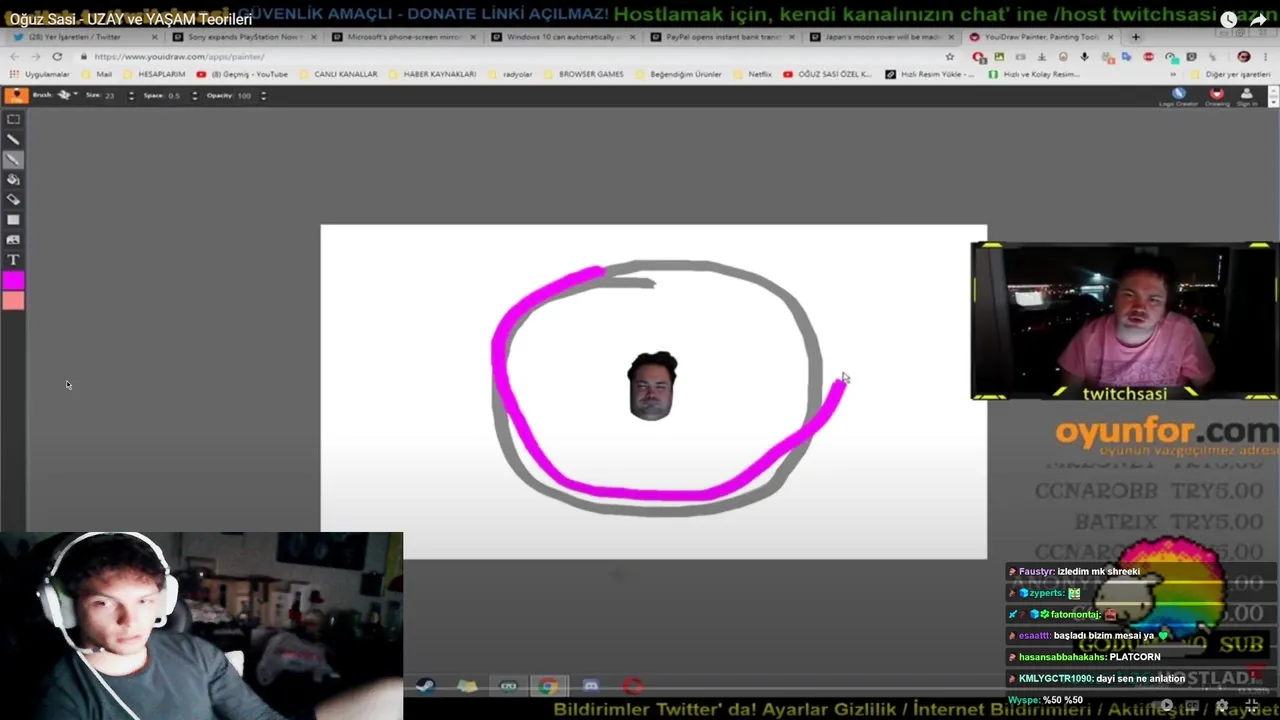The image size is (1280, 720).
Task: Open the Brush type dropdown
Action: click(x=67, y=95)
